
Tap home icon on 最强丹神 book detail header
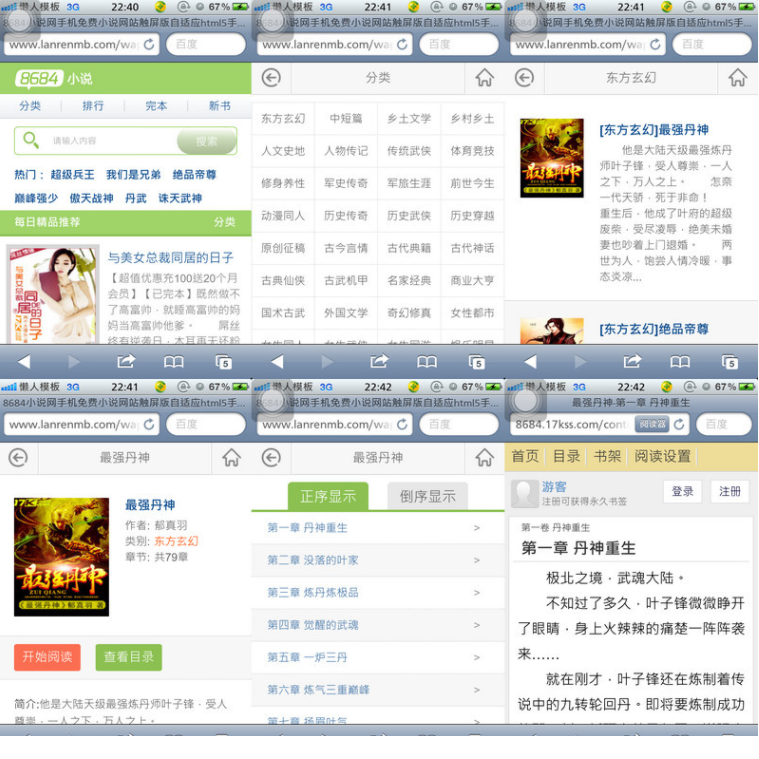[231, 457]
